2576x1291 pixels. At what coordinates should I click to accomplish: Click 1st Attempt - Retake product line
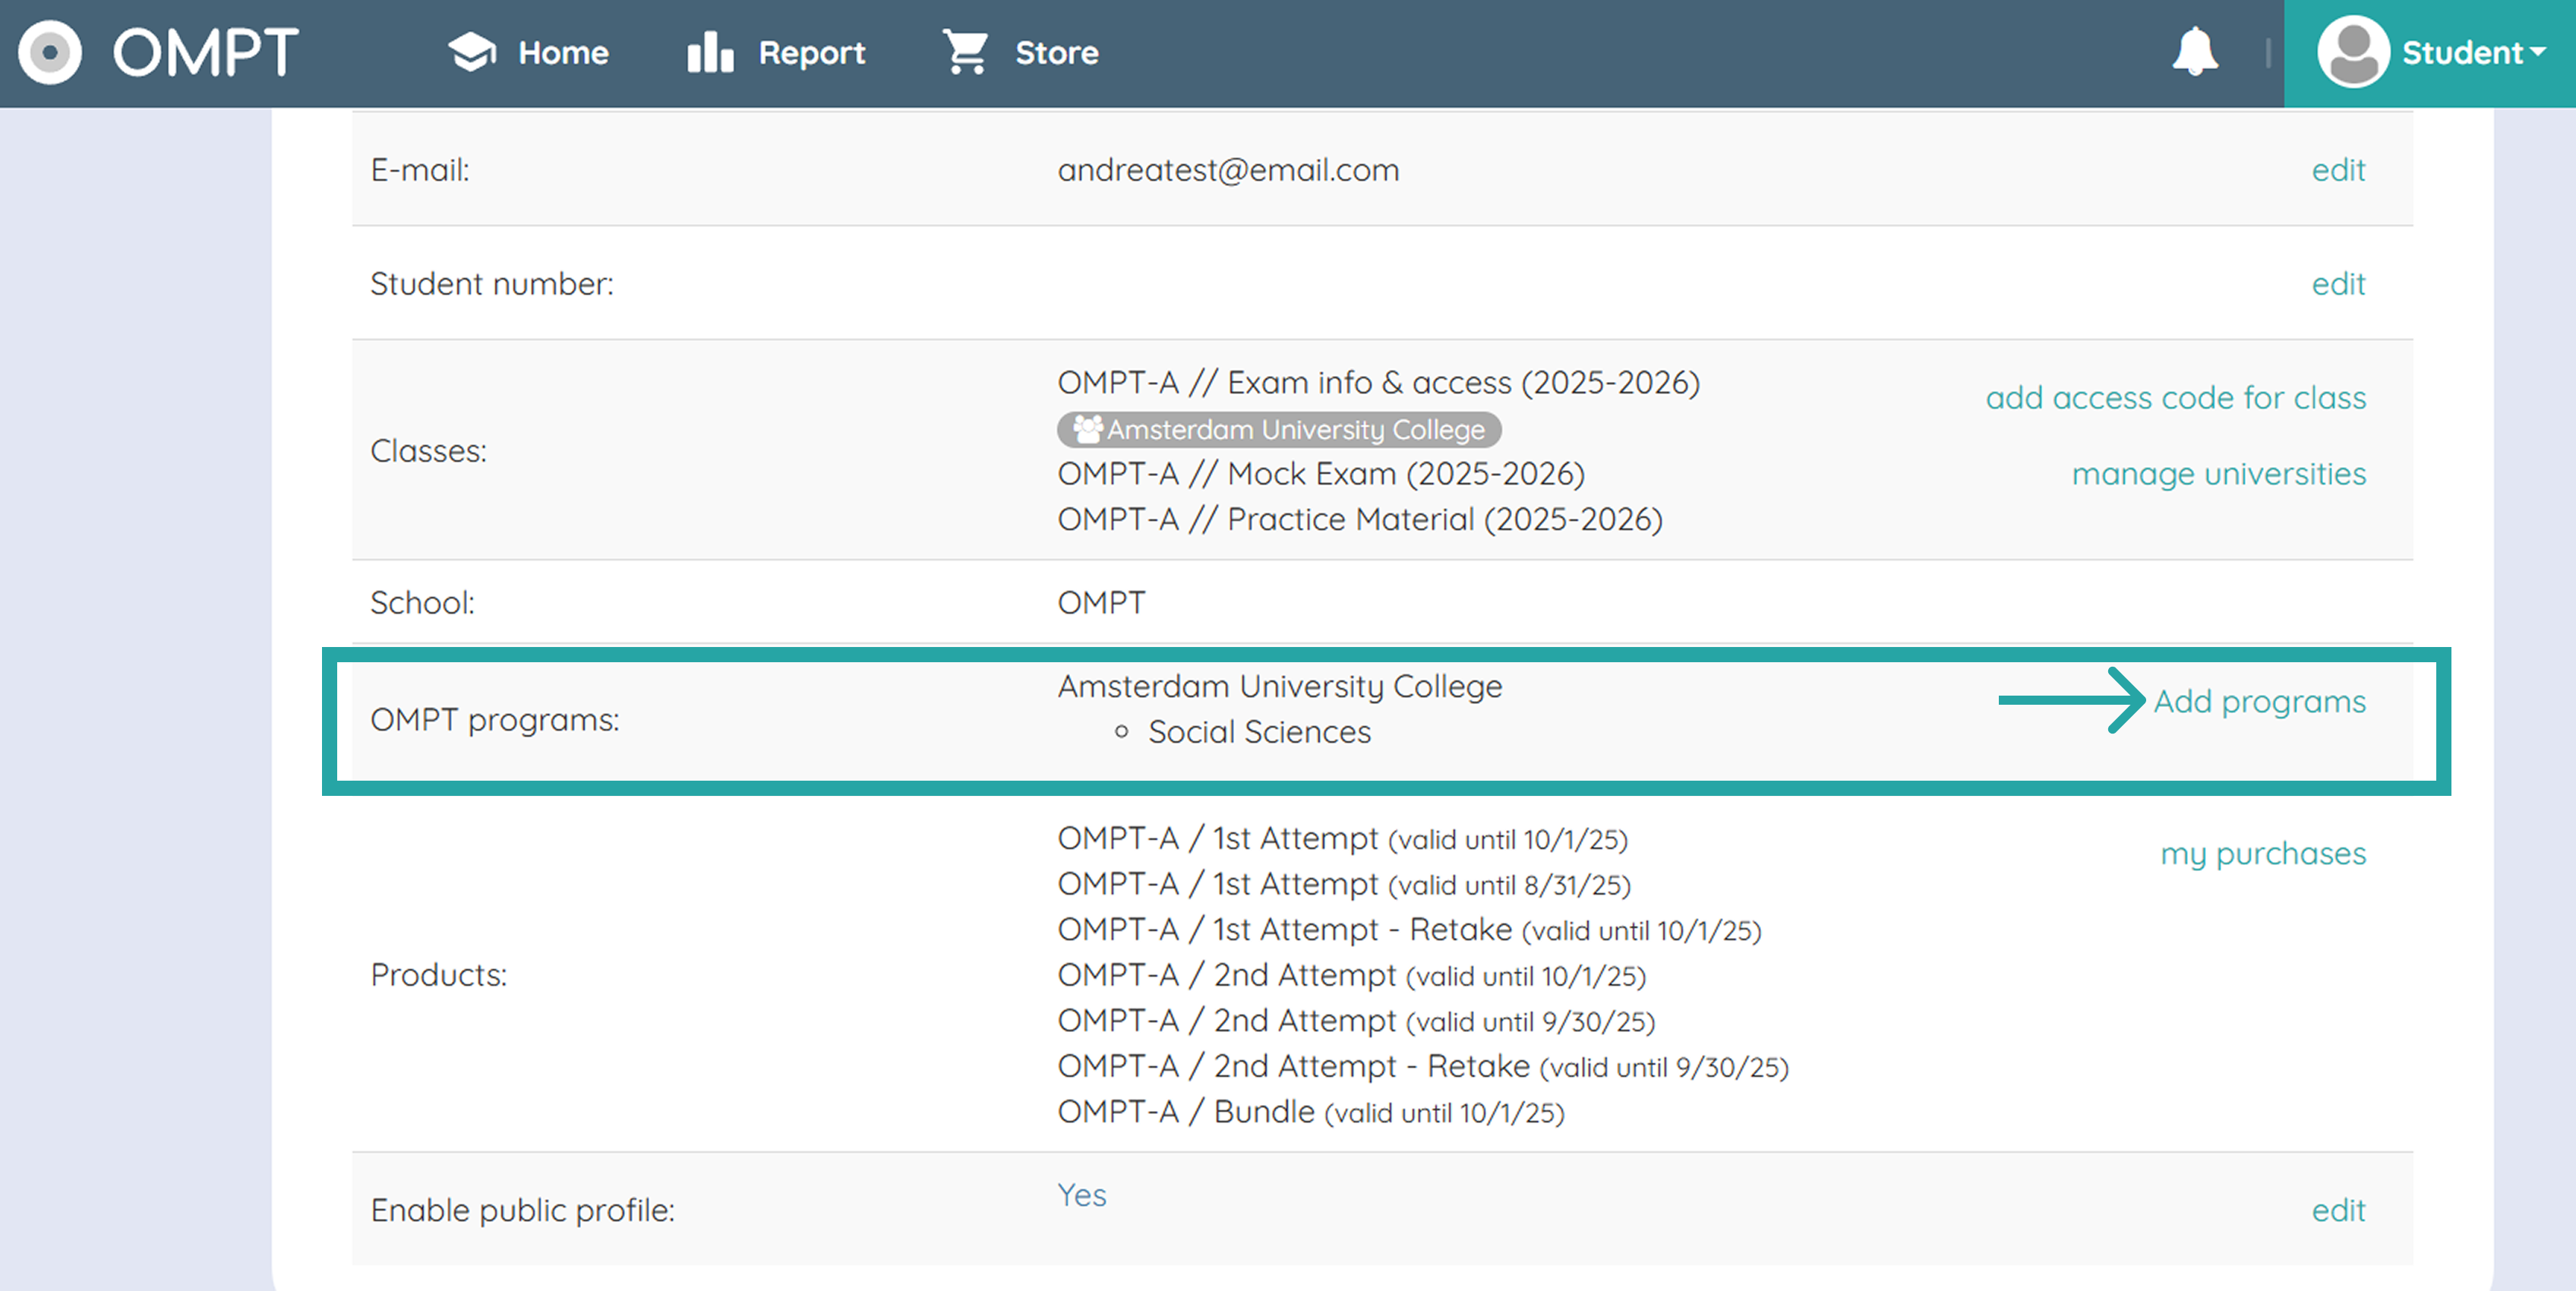pos(1409,930)
